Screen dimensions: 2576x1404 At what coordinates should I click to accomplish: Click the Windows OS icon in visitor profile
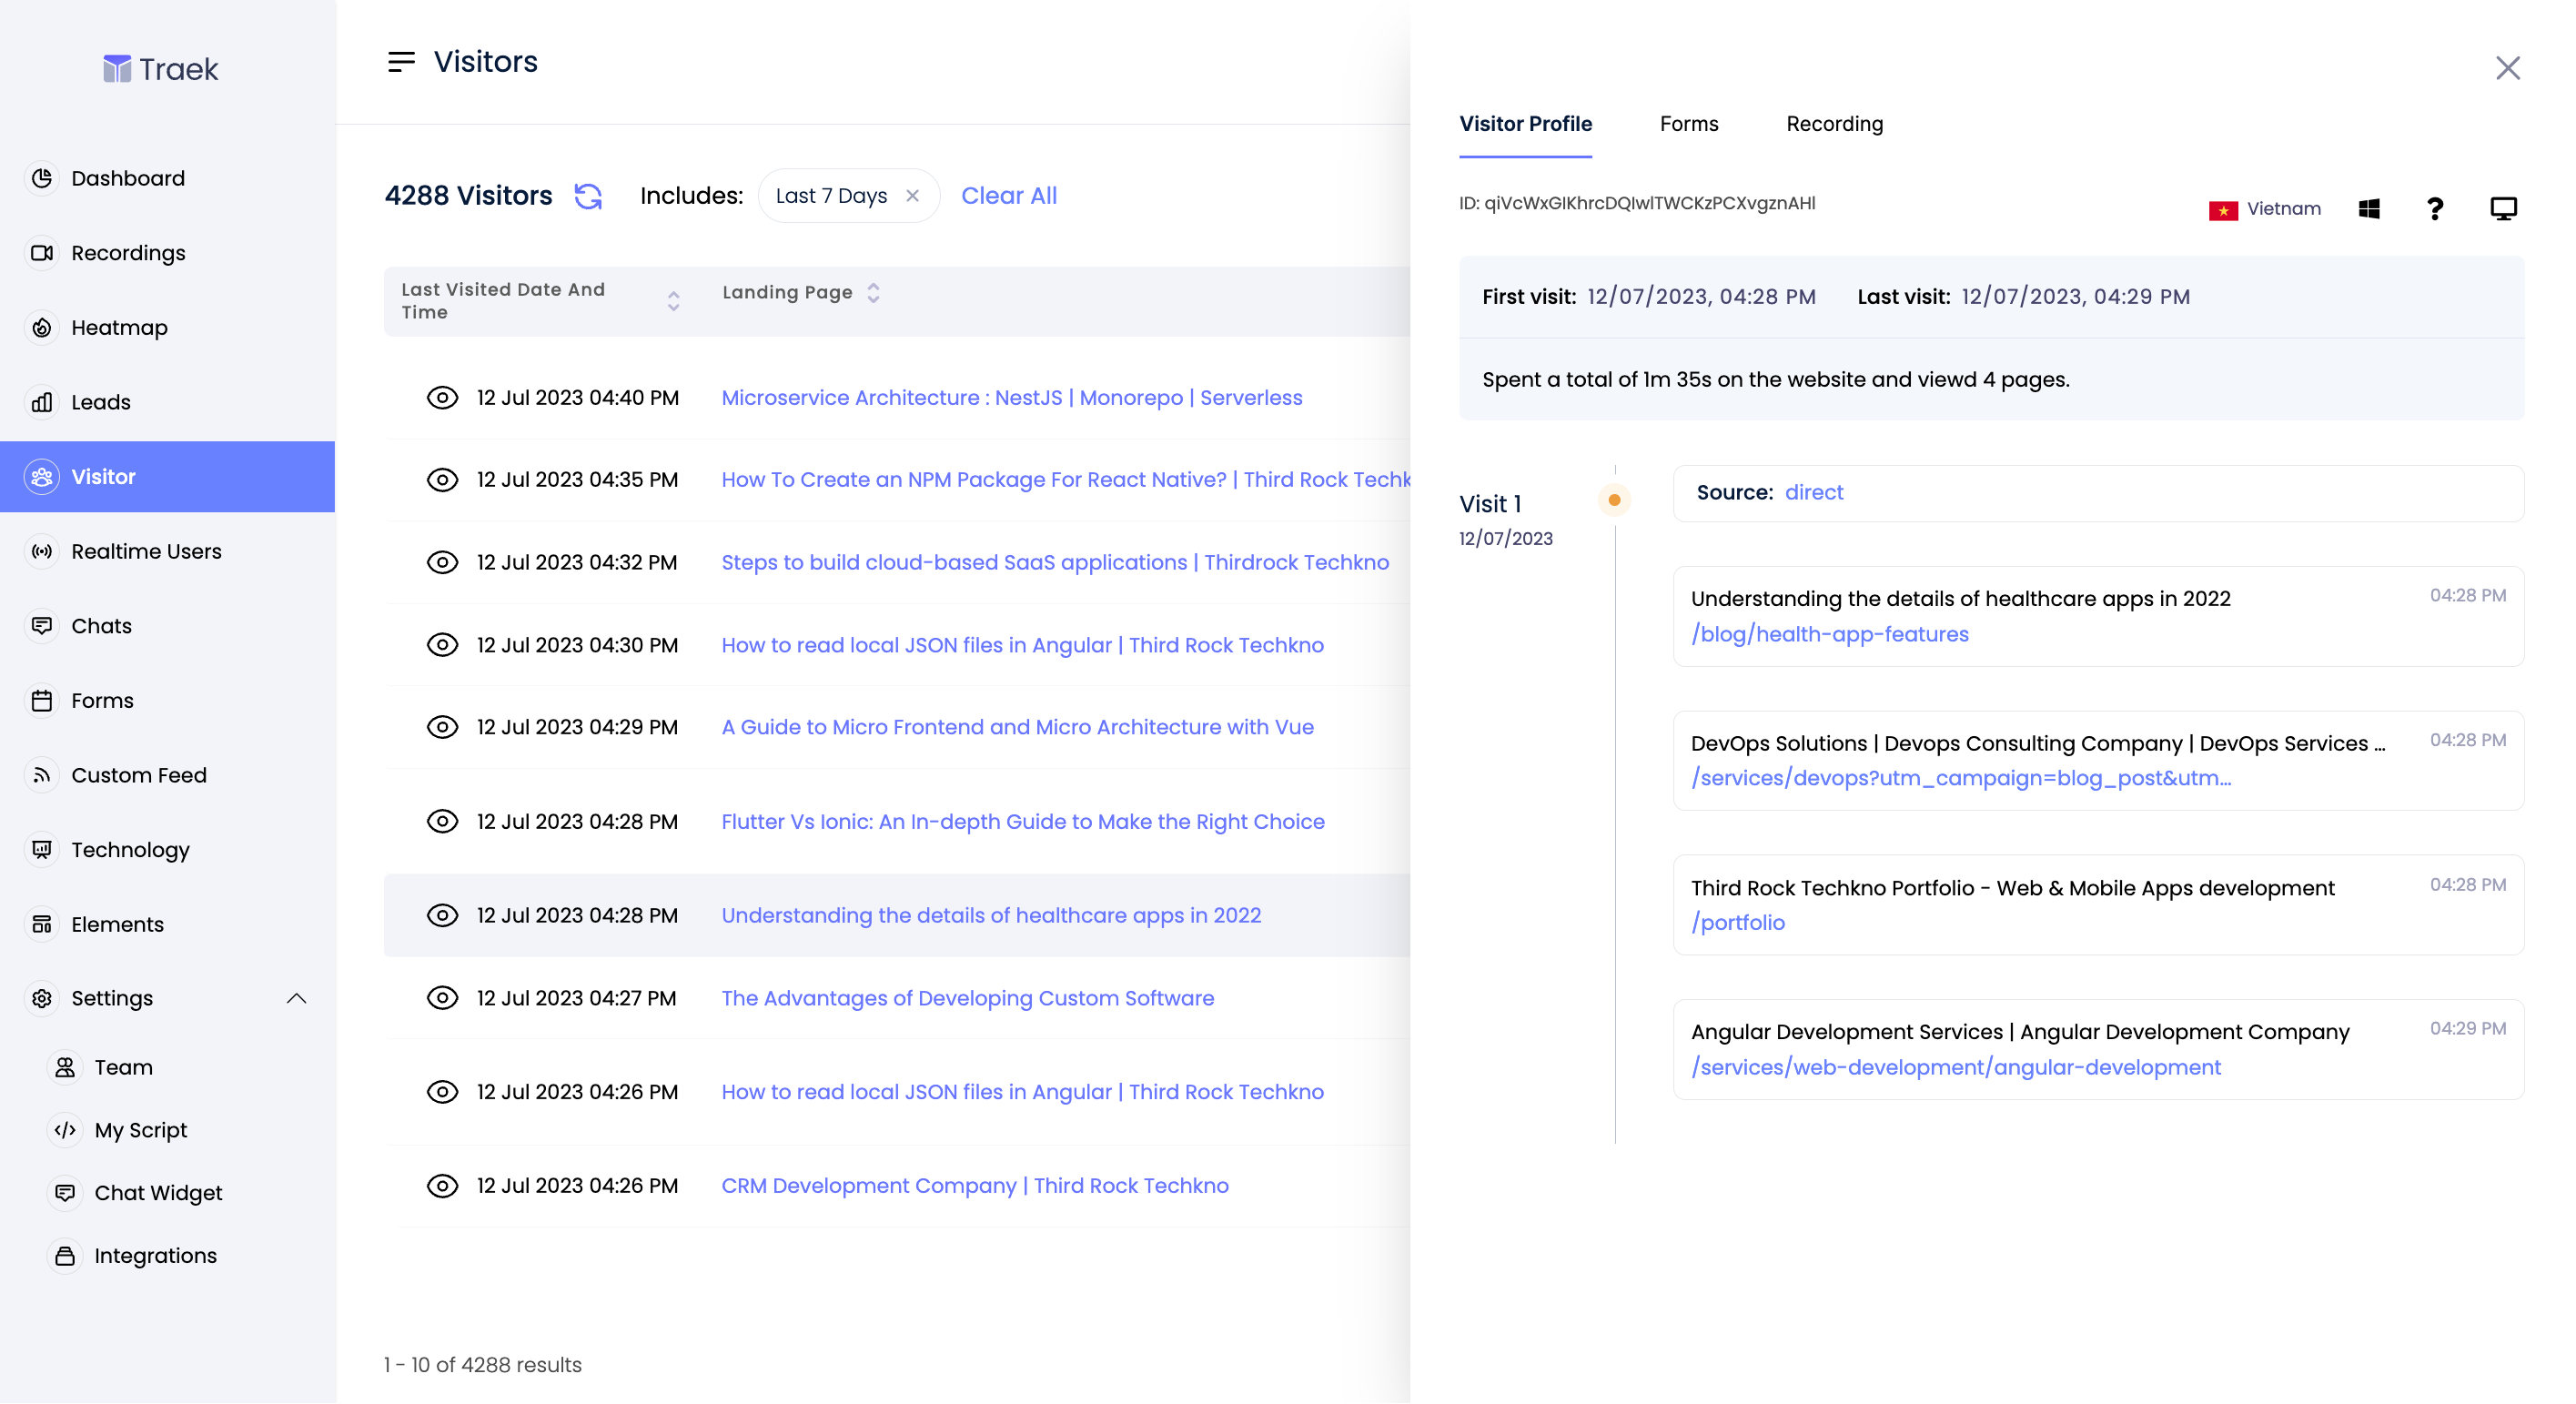pyautogui.click(x=2369, y=208)
